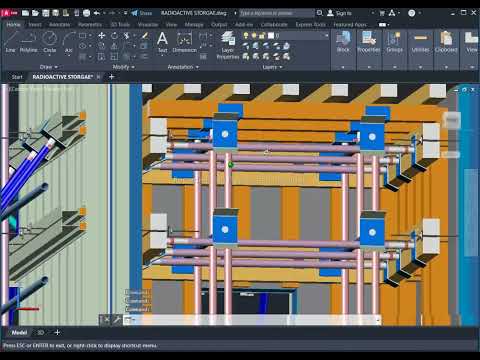Viewport: 480px width, 360px height.
Task: Select the Arc tool
Action: point(69,42)
